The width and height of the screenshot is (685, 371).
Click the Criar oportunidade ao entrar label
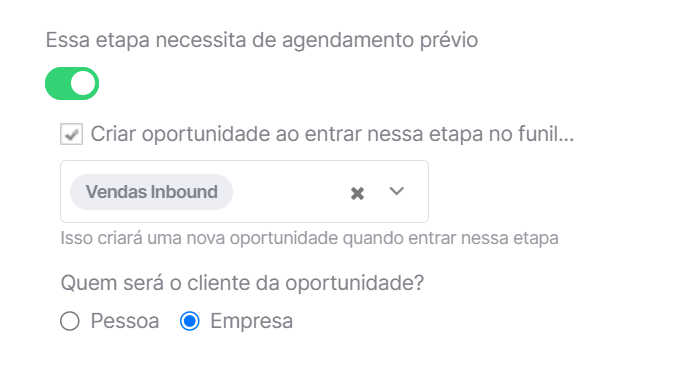pos(332,134)
